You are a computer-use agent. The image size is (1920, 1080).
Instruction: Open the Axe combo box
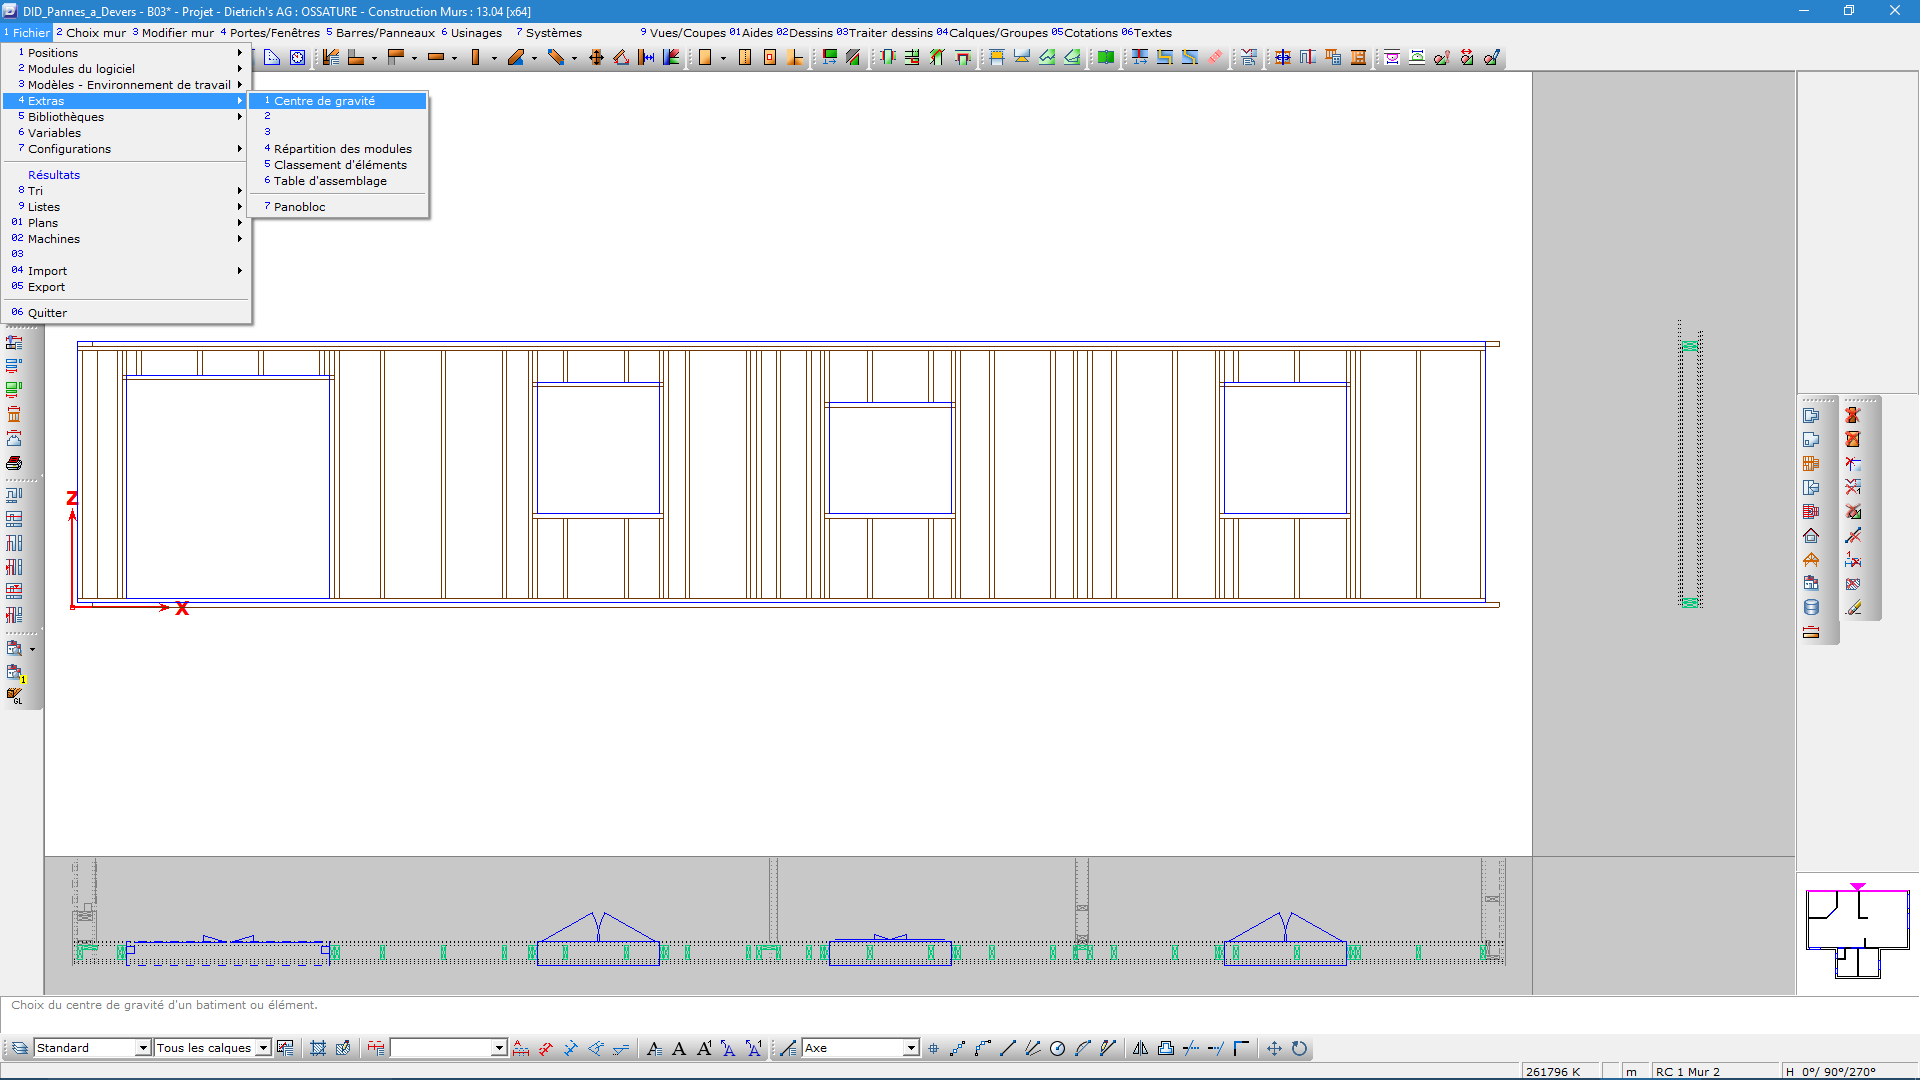[911, 1048]
